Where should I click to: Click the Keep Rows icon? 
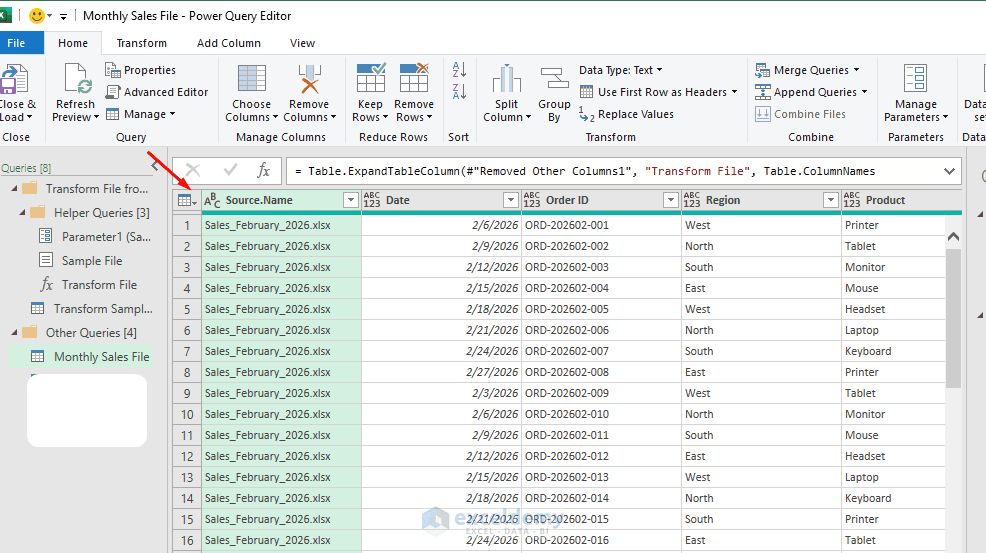[370, 78]
